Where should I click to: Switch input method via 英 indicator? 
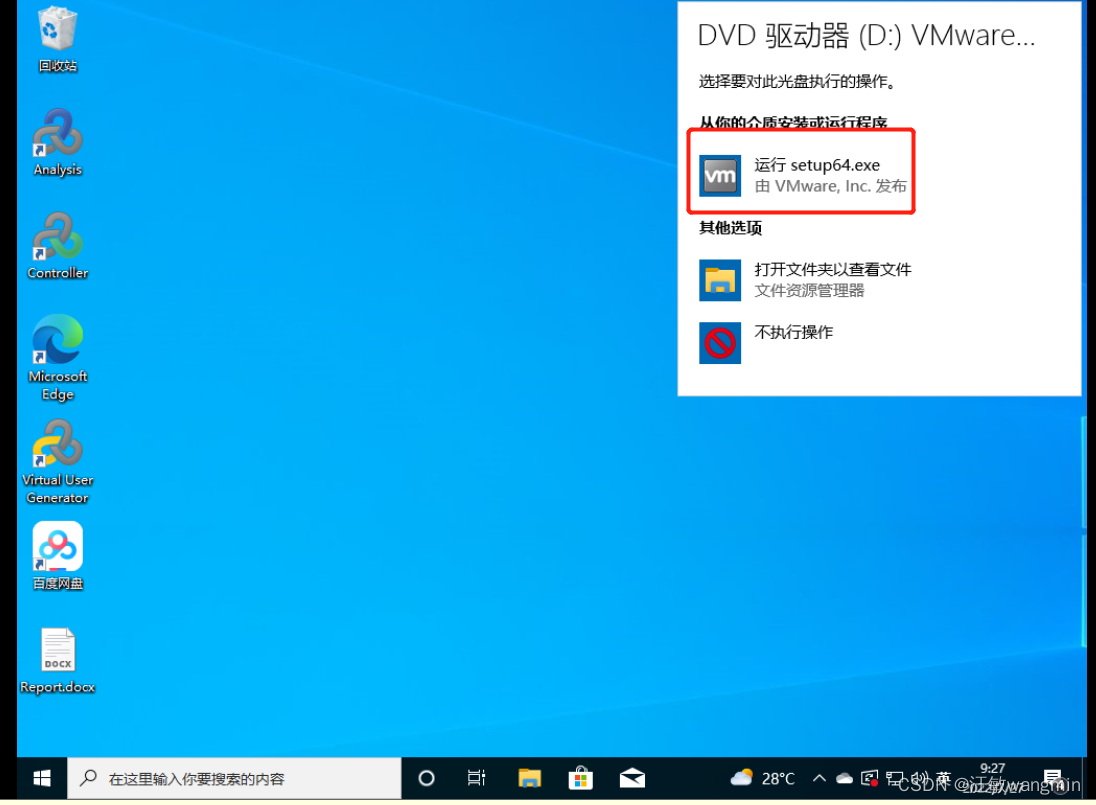pos(944,778)
